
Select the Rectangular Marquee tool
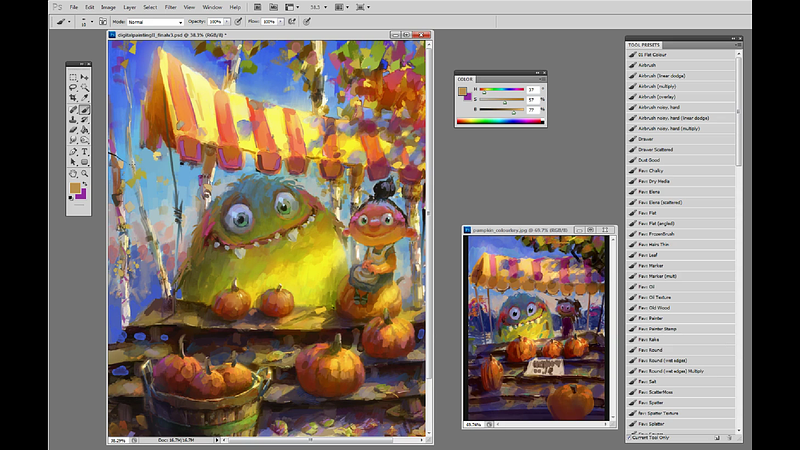pos(73,77)
